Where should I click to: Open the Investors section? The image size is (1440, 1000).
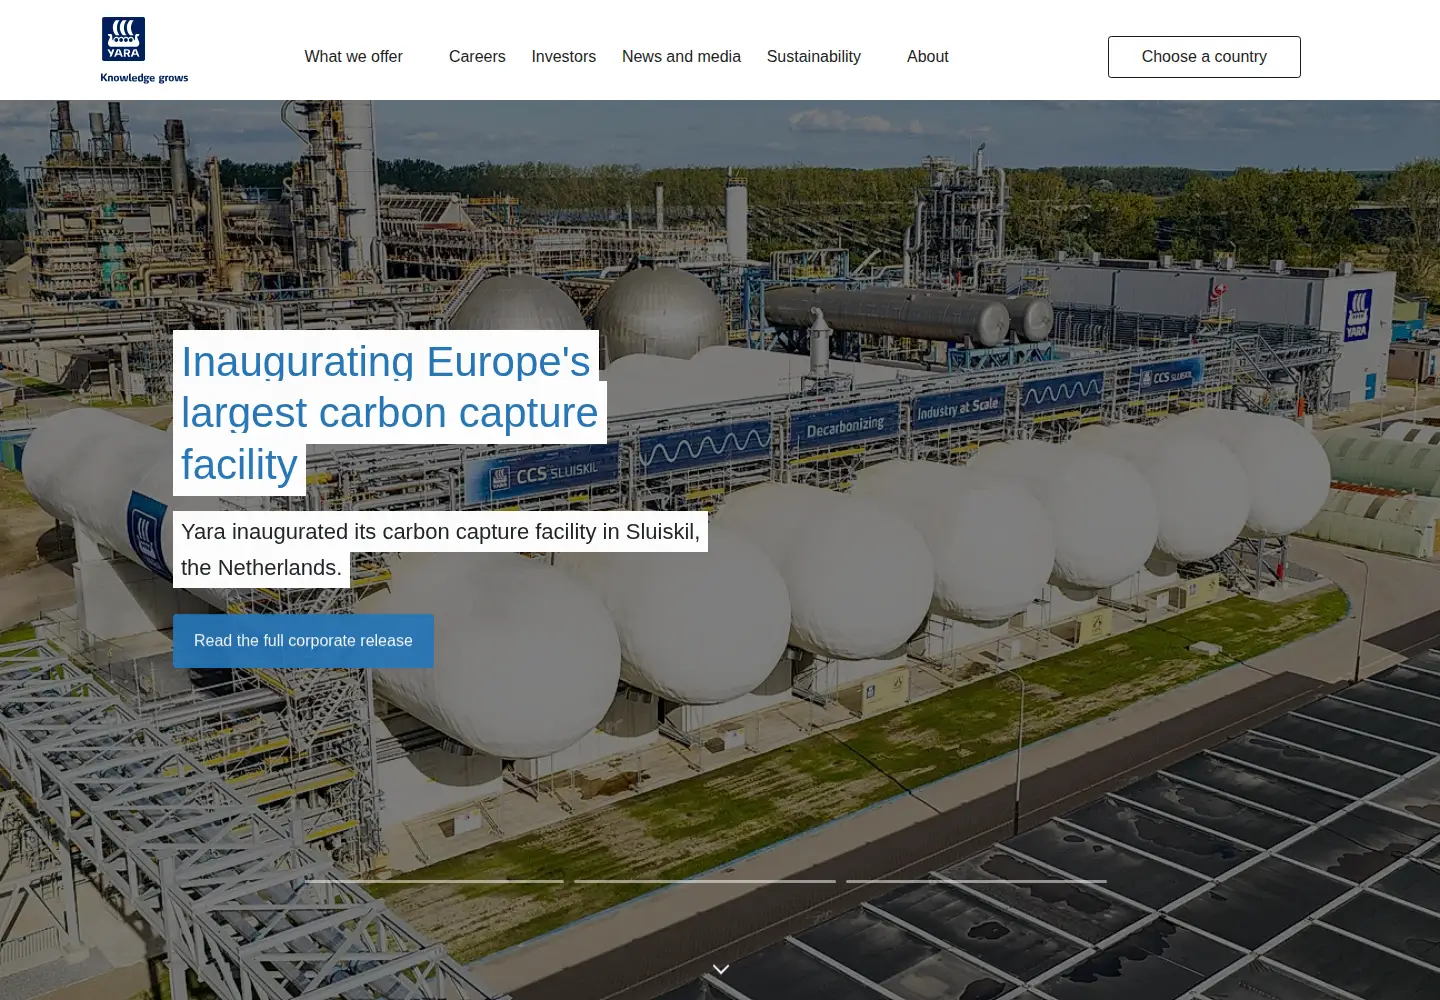pos(564,57)
